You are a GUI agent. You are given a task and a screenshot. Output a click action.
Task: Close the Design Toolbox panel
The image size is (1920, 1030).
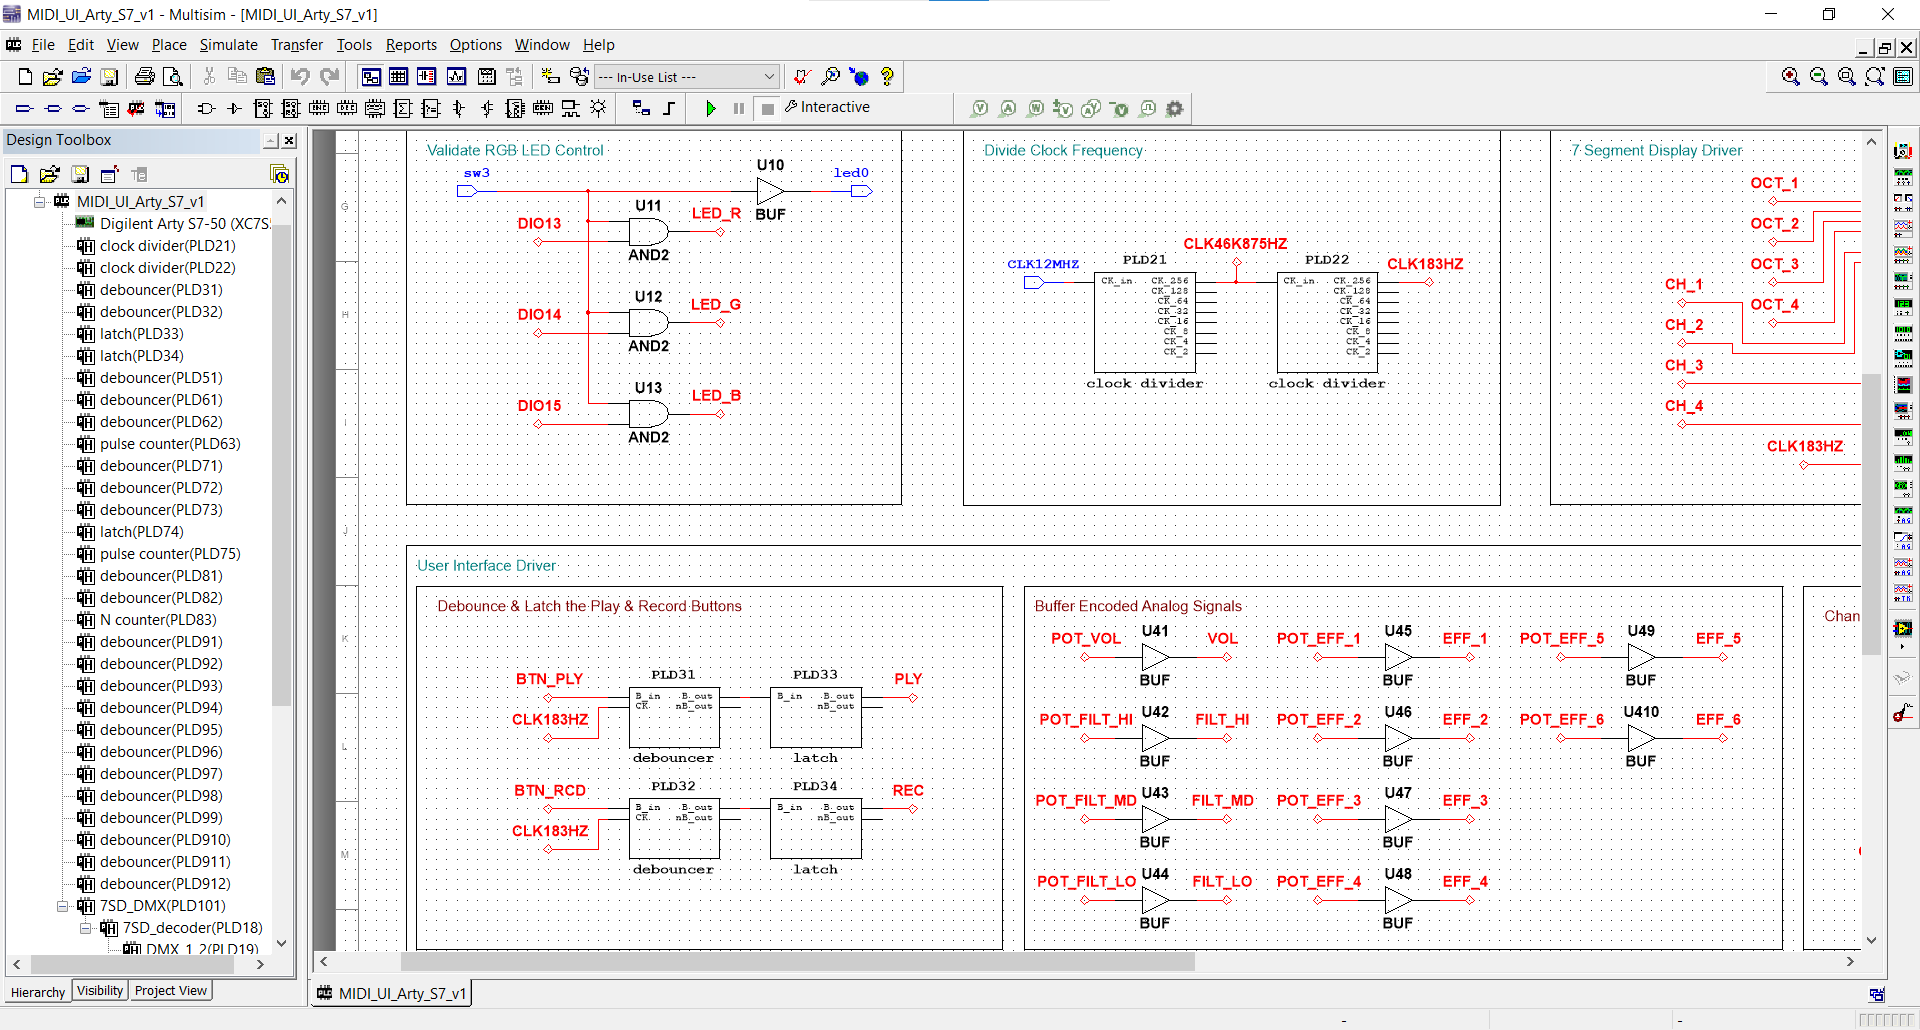pos(289,141)
